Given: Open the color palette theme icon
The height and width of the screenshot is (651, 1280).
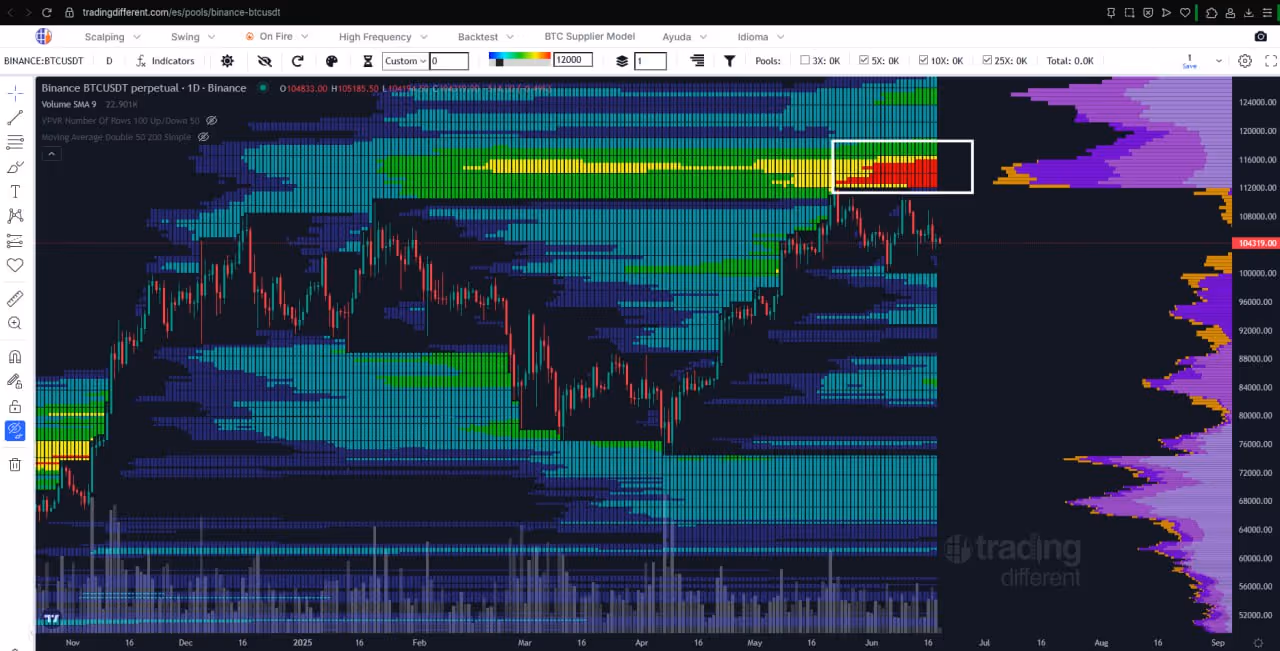Looking at the screenshot, I should click(332, 61).
